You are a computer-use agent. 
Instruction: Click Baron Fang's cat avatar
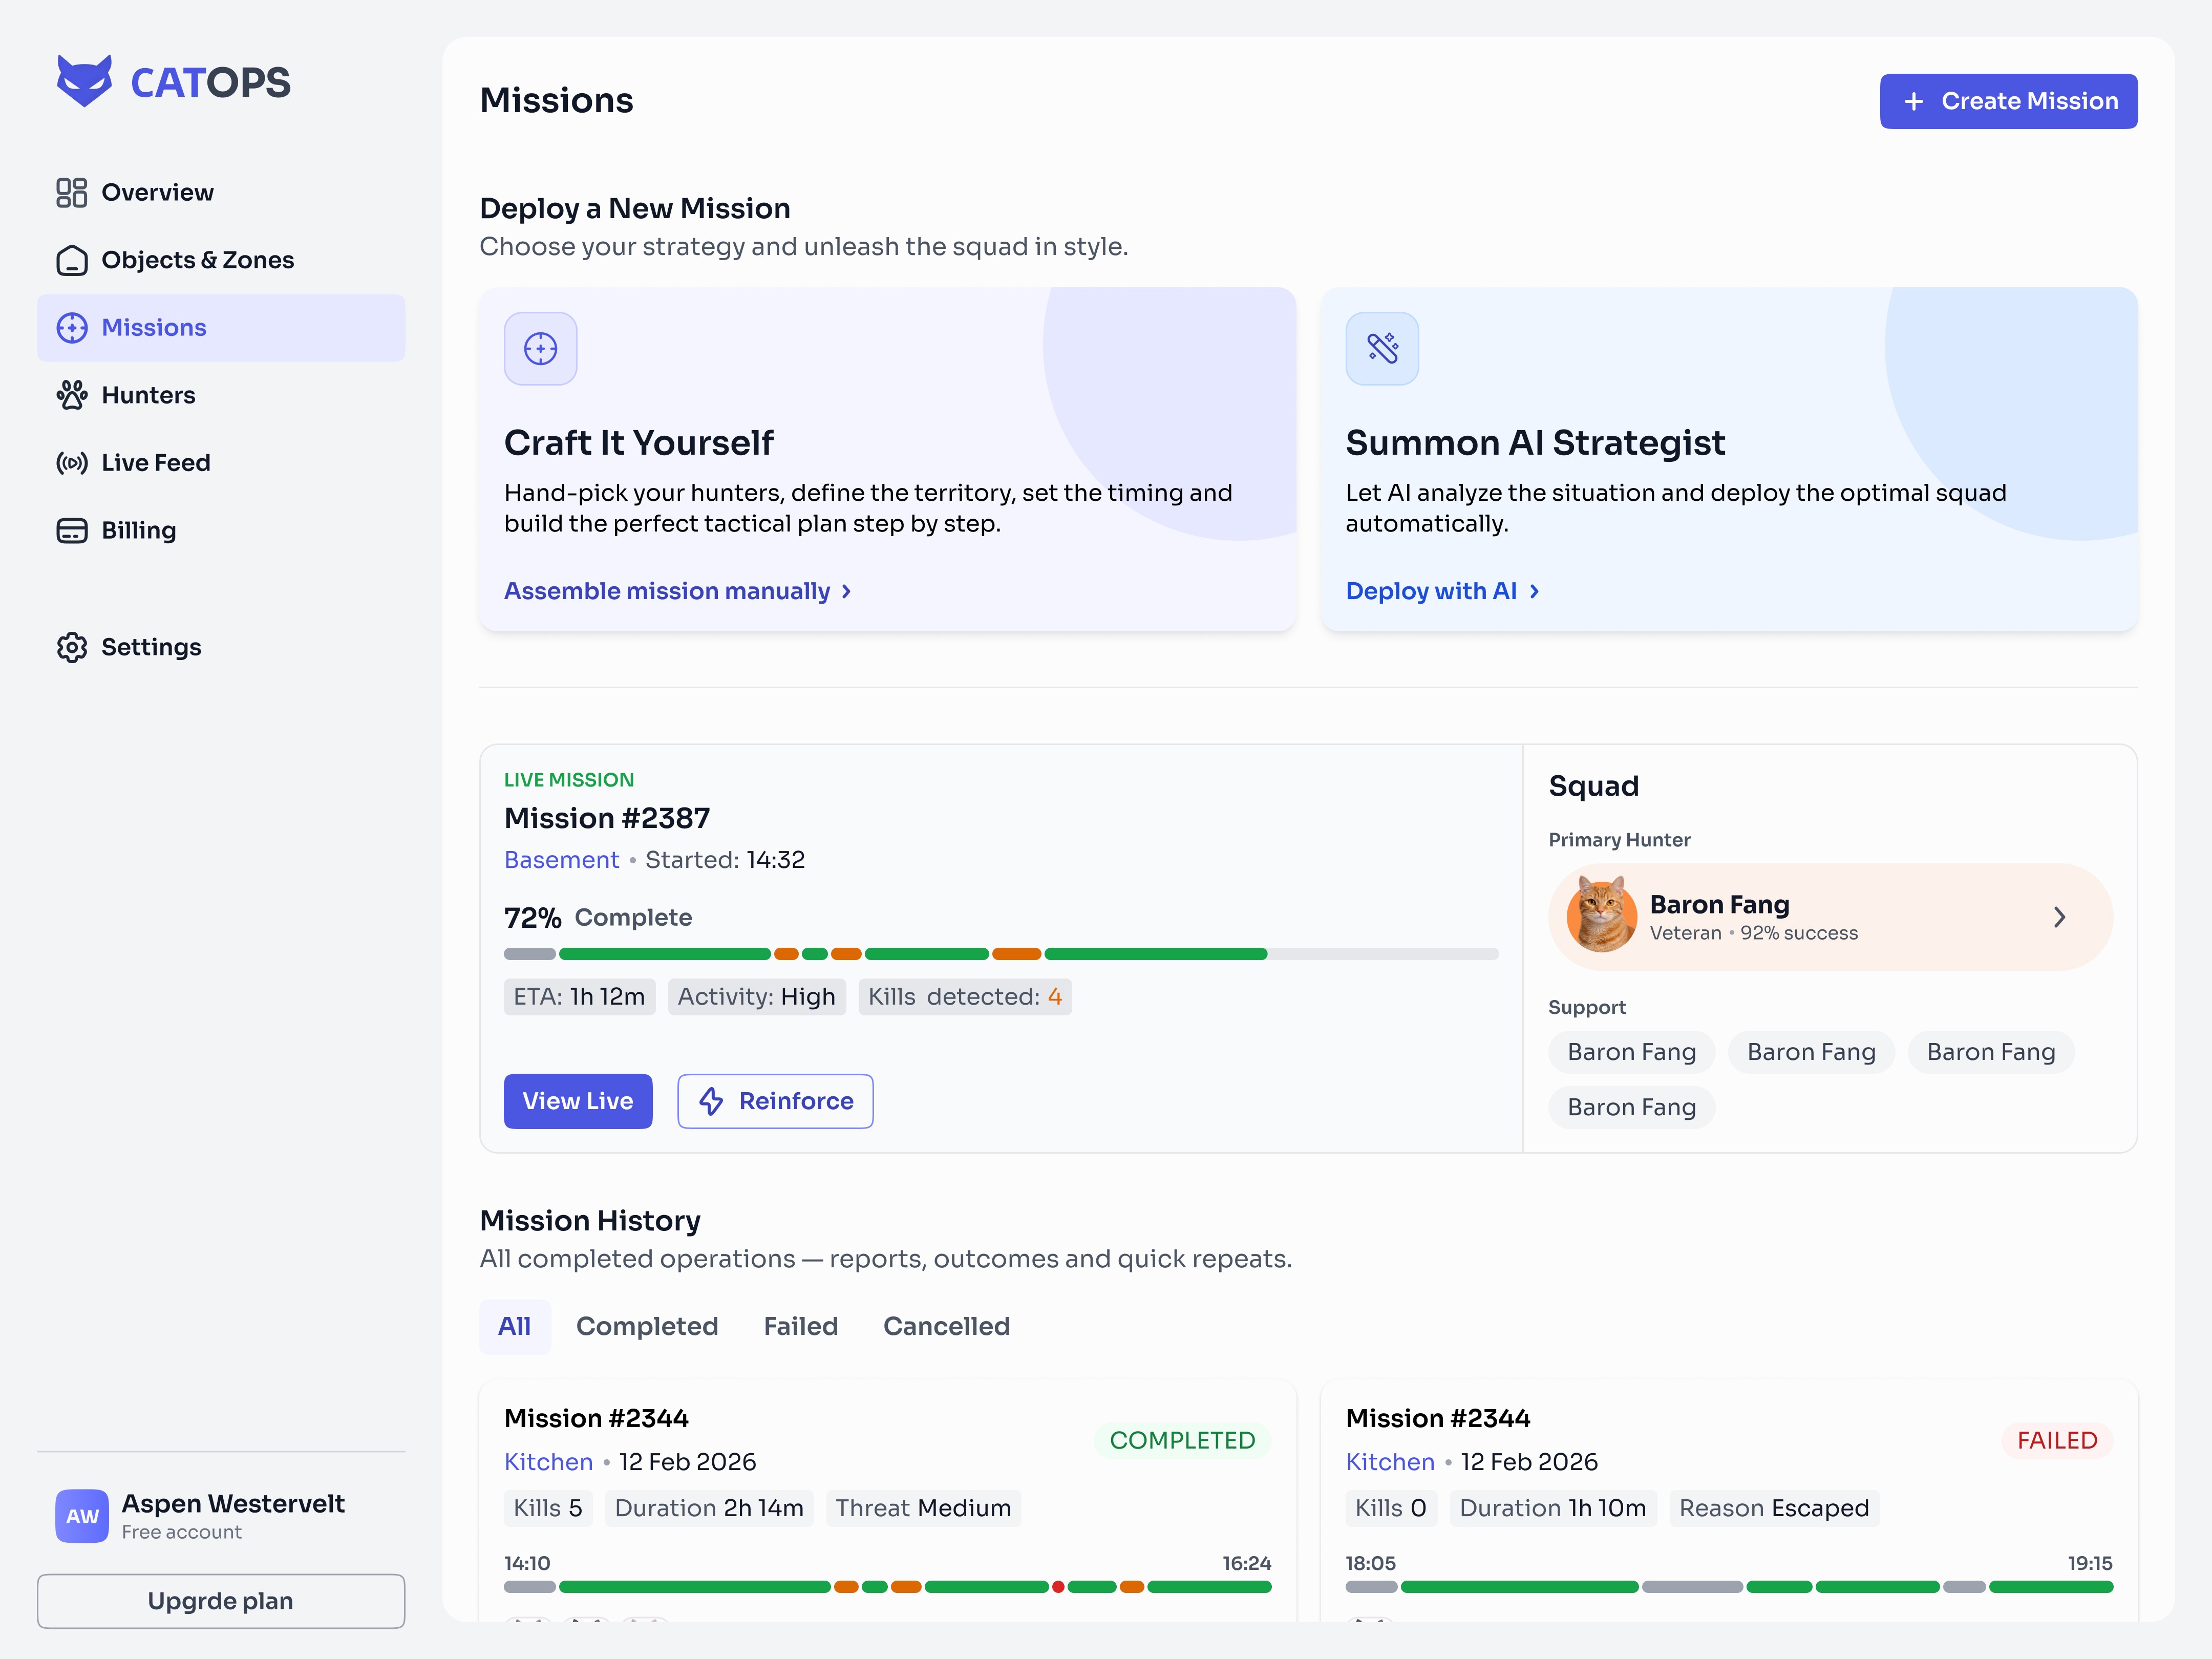pyautogui.click(x=1601, y=914)
